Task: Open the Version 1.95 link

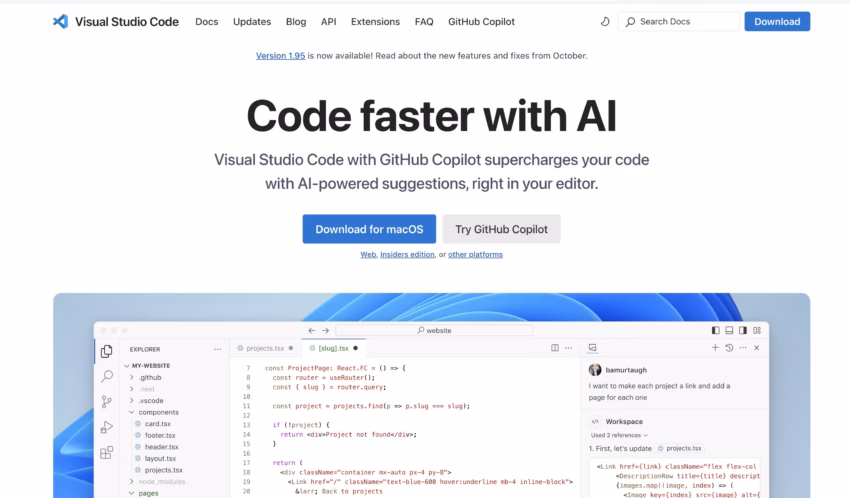Action: point(280,56)
